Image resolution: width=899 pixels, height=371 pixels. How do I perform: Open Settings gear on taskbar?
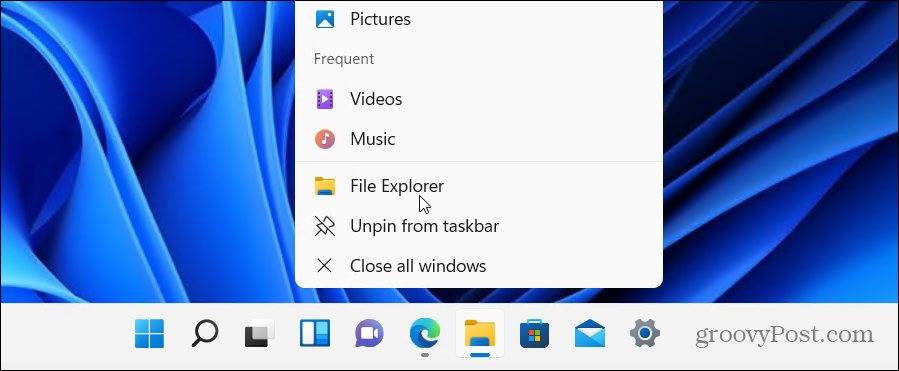pos(645,333)
